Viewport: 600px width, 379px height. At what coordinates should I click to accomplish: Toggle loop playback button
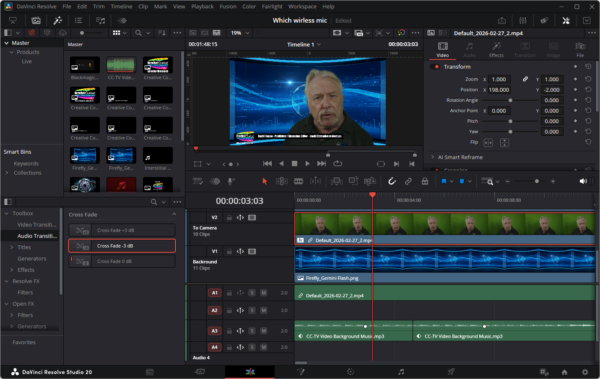[337, 163]
